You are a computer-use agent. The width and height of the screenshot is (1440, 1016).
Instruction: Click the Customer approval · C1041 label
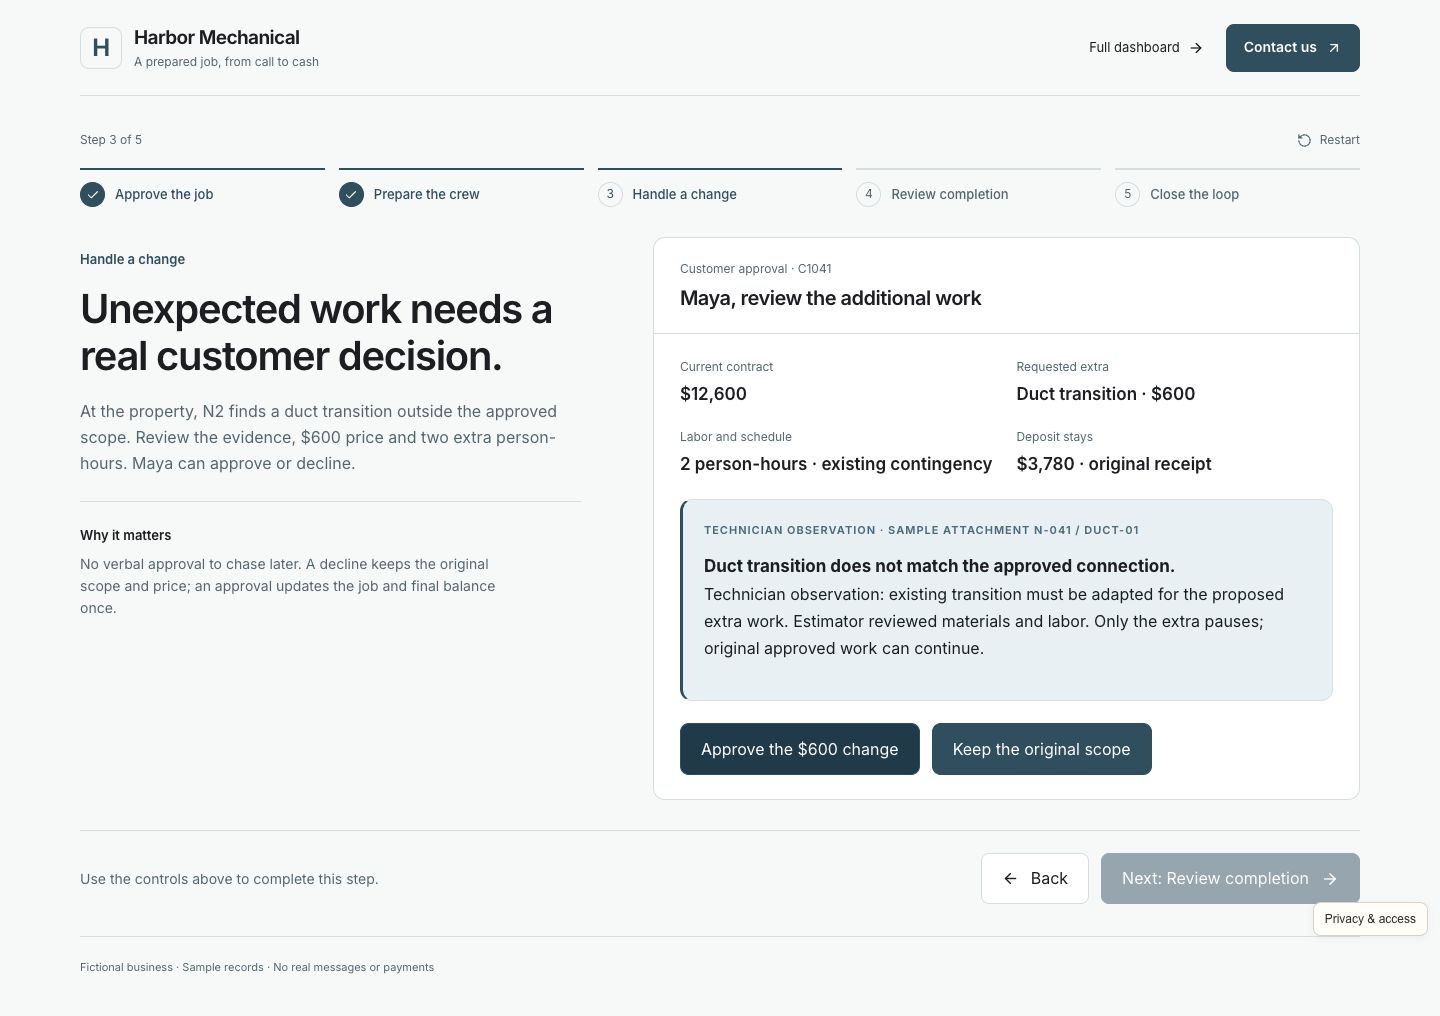tap(756, 269)
